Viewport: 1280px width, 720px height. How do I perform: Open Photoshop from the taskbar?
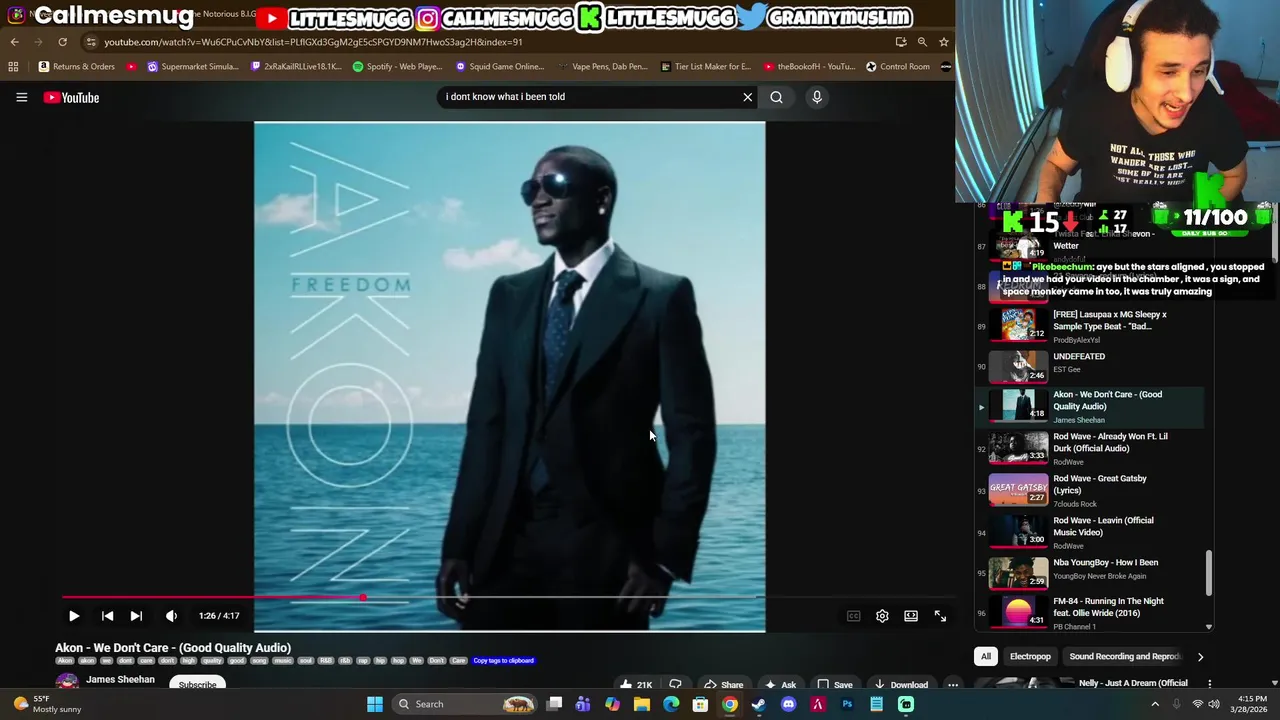point(847,704)
